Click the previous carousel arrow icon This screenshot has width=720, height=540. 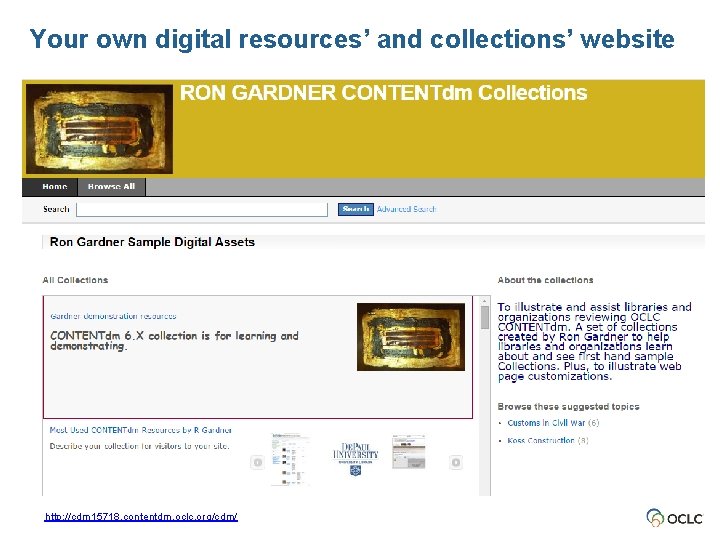pos(258,462)
